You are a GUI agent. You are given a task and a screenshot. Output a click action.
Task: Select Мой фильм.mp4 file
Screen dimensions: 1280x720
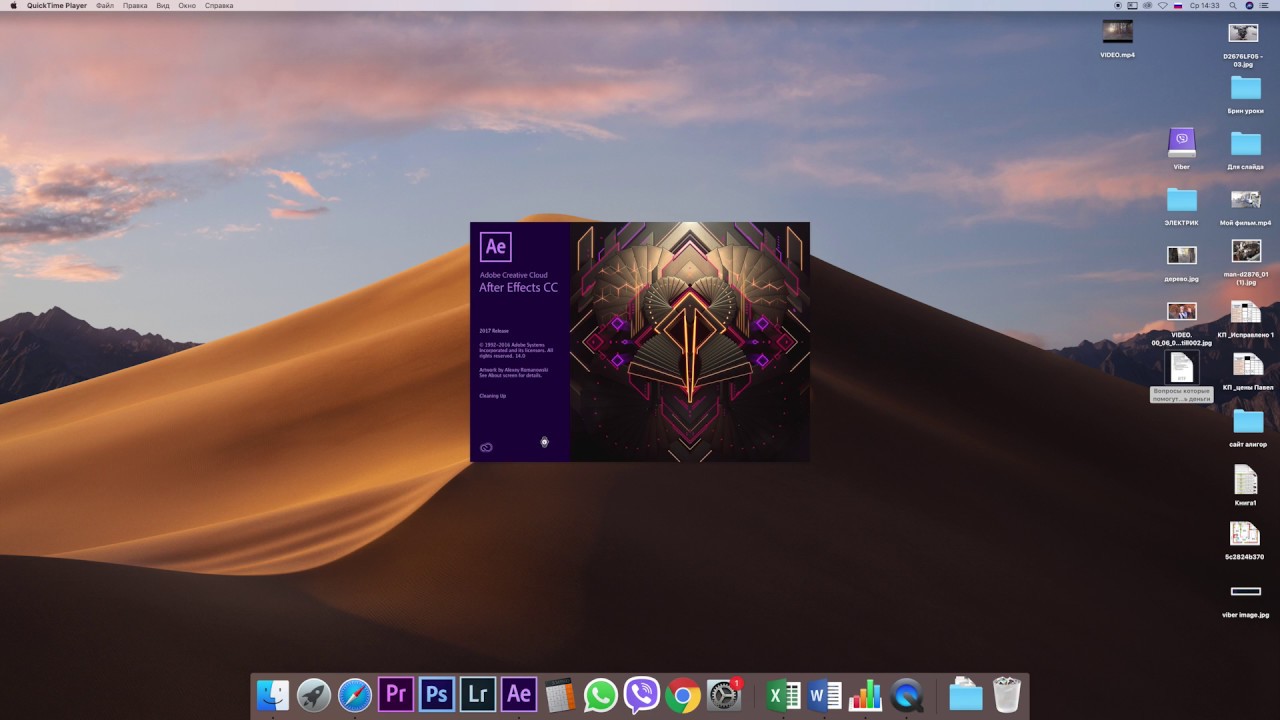click(x=1246, y=199)
